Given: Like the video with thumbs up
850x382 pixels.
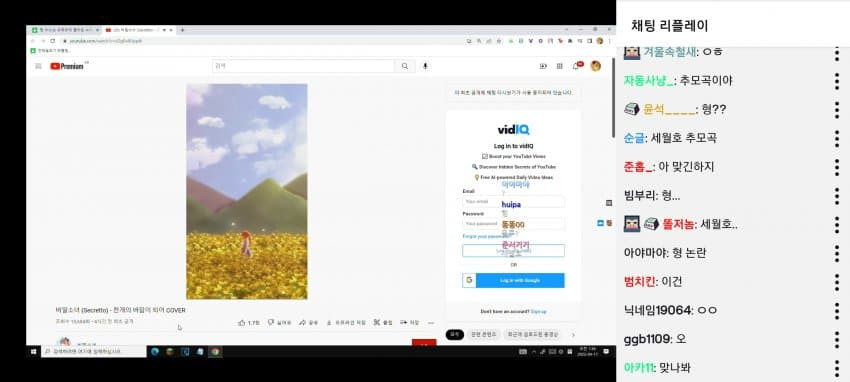Looking at the screenshot, I should (249, 322).
